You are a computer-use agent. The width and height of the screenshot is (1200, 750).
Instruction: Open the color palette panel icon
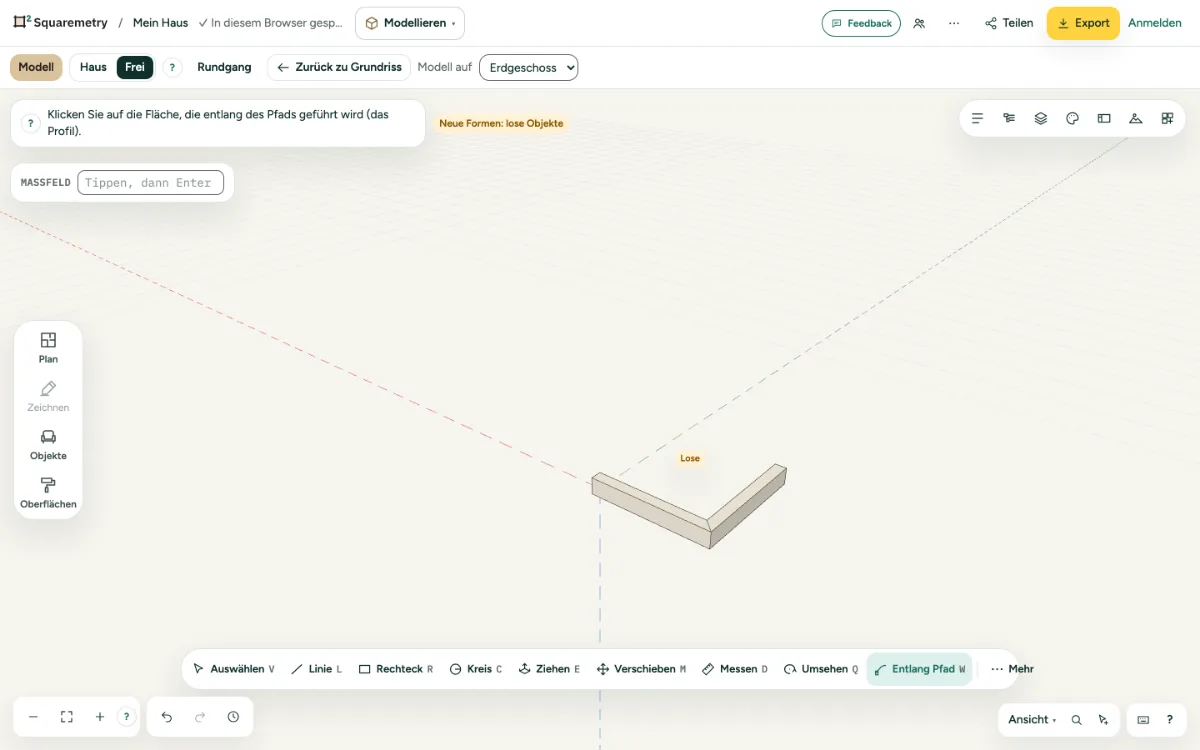pyautogui.click(x=1072, y=118)
